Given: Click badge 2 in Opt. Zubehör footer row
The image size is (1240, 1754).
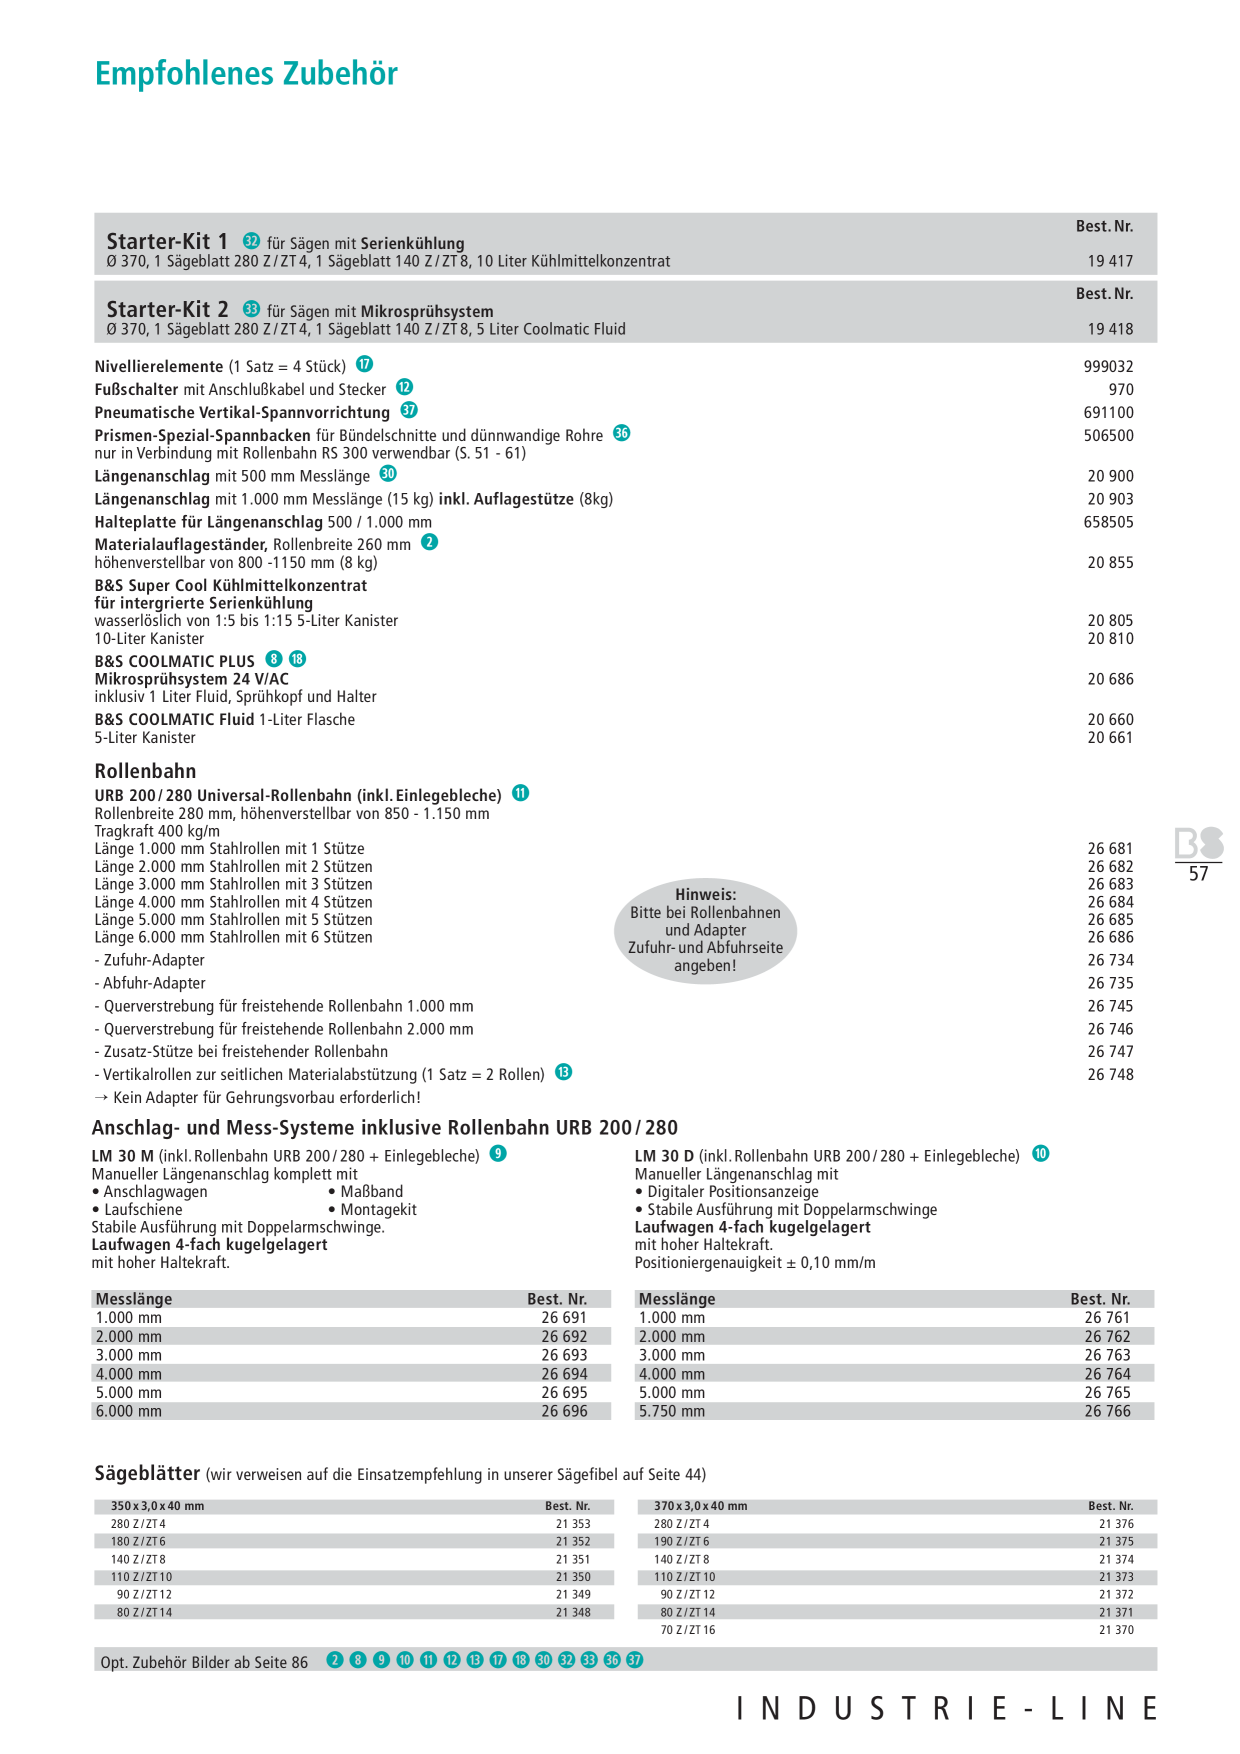Looking at the screenshot, I should (335, 1660).
